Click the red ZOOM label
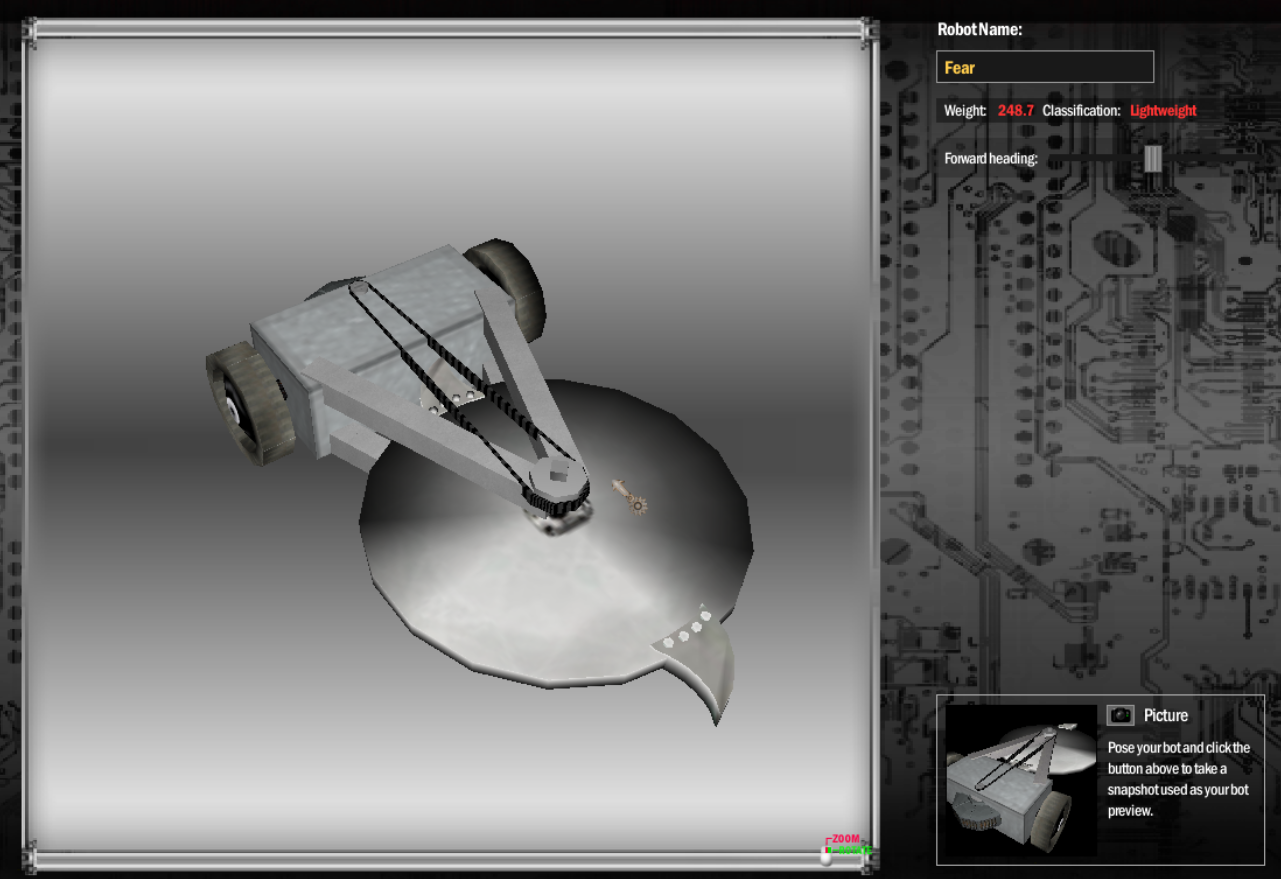This screenshot has width=1281, height=879. click(x=846, y=839)
